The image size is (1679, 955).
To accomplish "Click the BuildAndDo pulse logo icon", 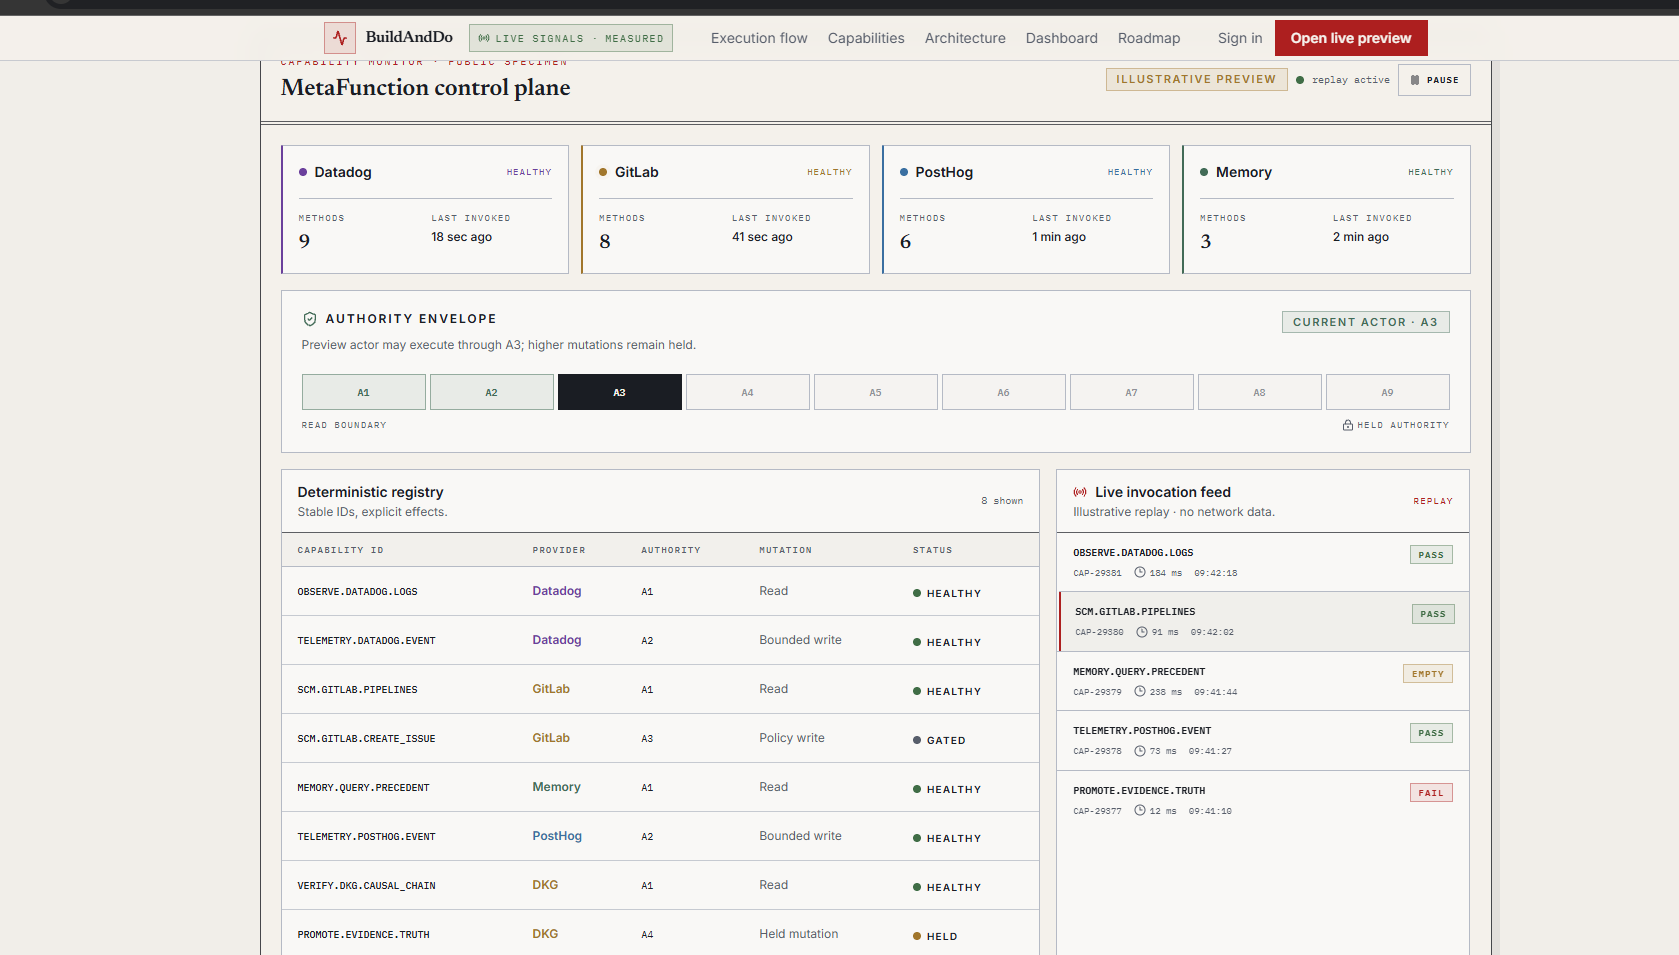I will [x=340, y=38].
